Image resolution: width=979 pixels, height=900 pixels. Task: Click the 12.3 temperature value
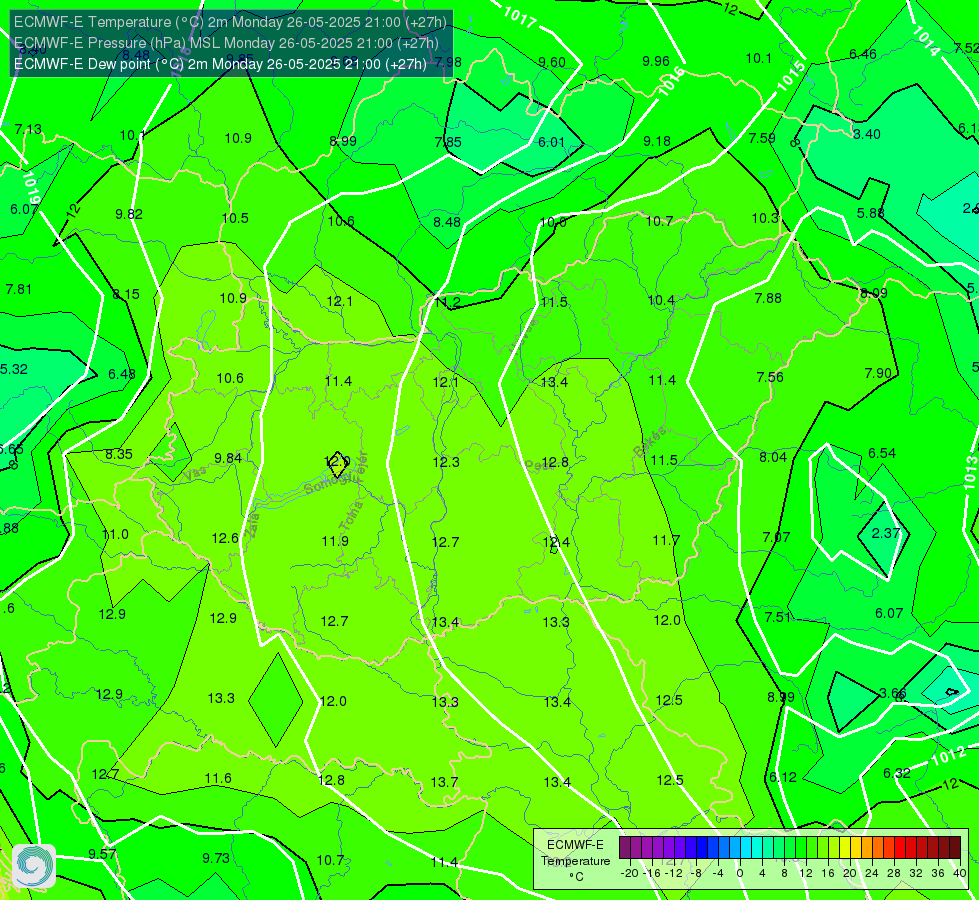click(446, 462)
